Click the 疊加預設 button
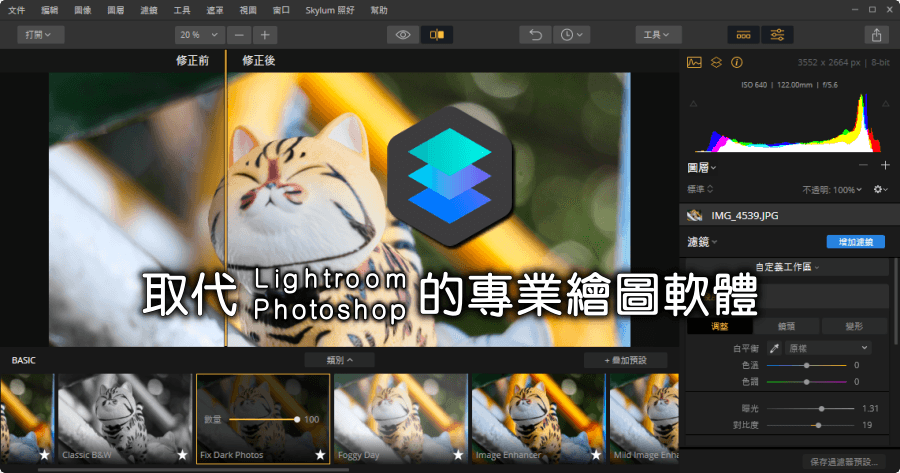900x473 pixels. (625, 360)
